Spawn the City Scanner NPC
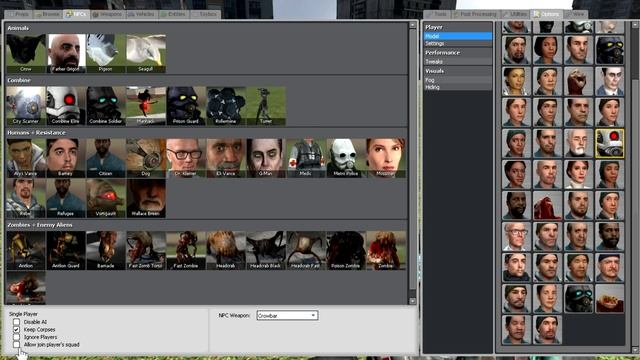 pos(26,106)
